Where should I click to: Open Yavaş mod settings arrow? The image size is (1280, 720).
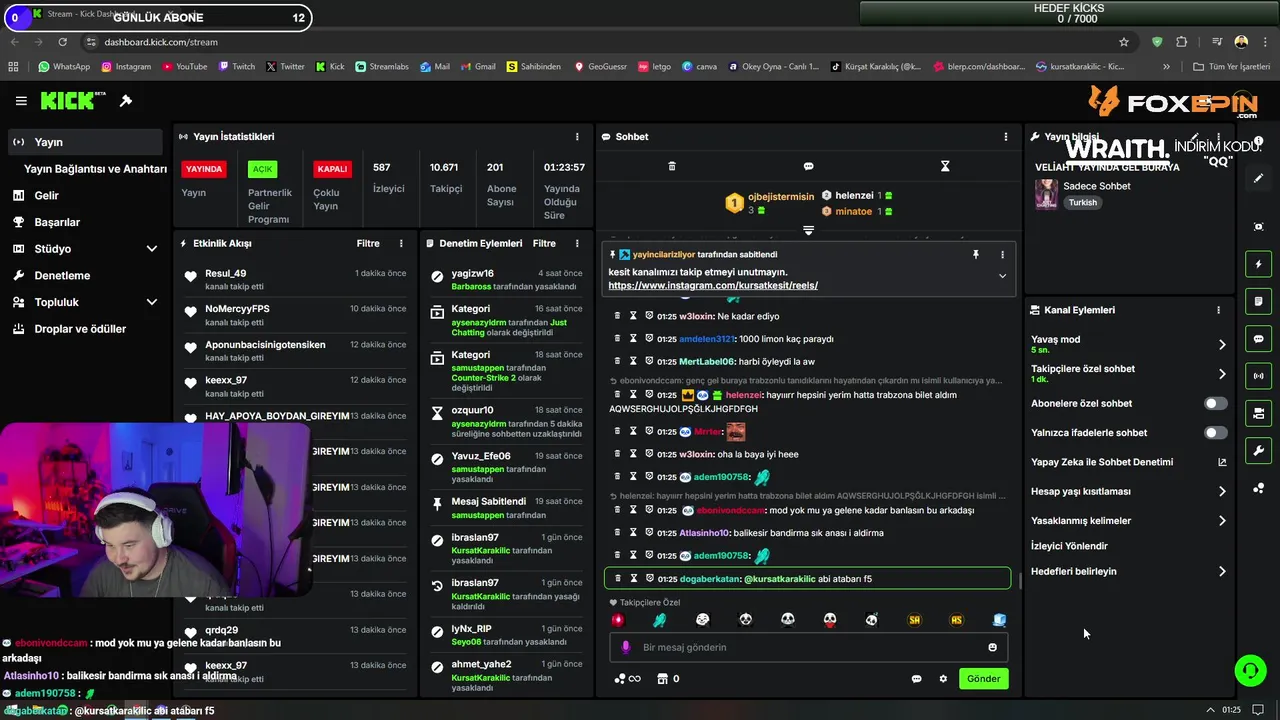point(1221,345)
